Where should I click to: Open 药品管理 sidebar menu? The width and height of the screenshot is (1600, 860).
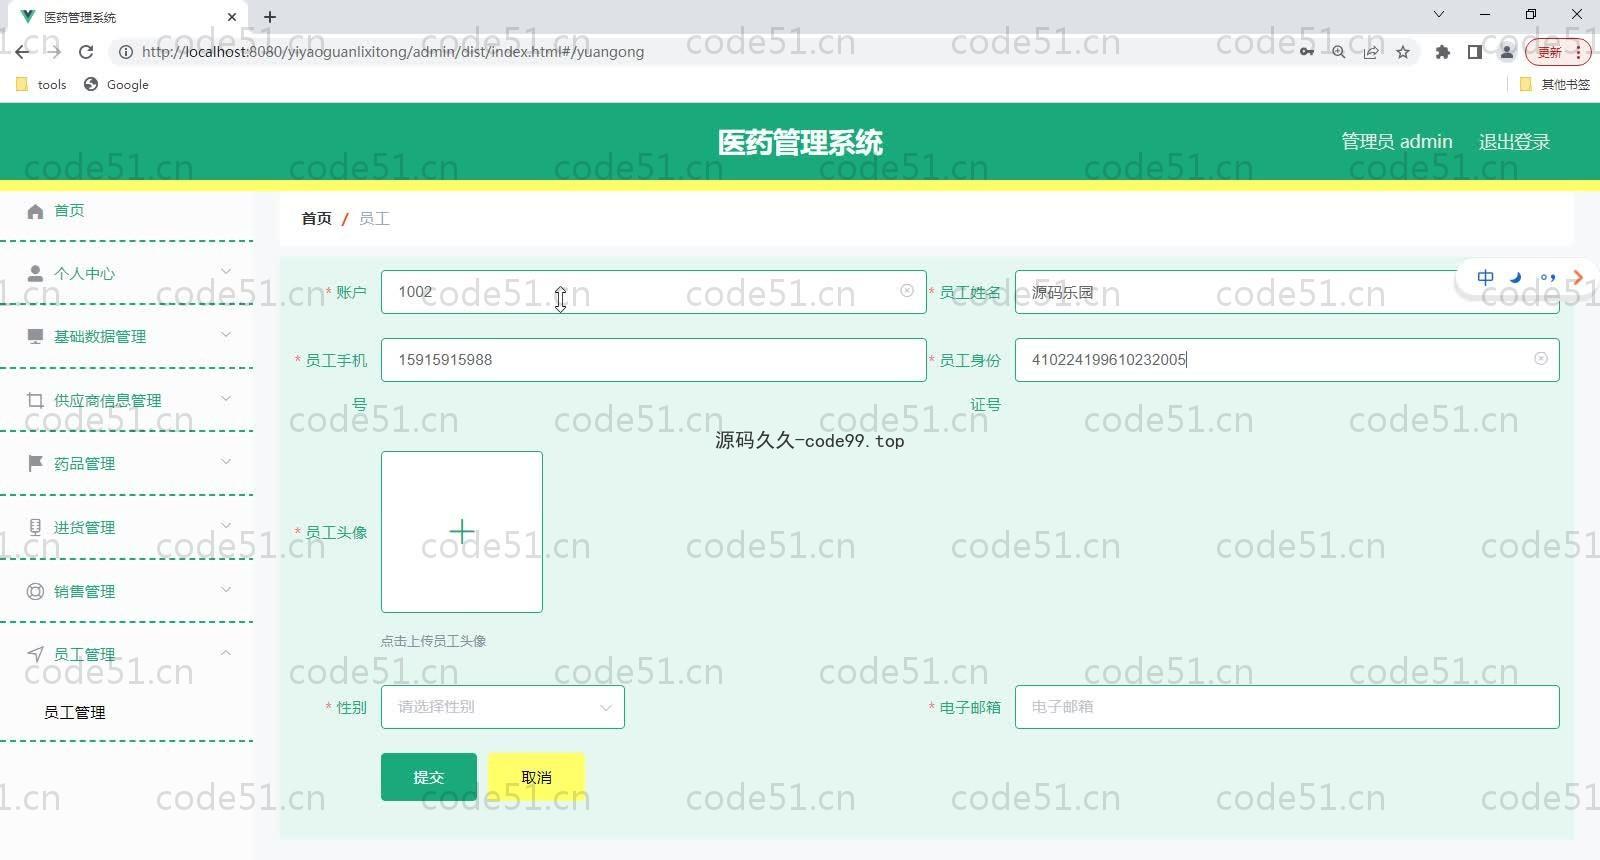pyautogui.click(x=84, y=463)
